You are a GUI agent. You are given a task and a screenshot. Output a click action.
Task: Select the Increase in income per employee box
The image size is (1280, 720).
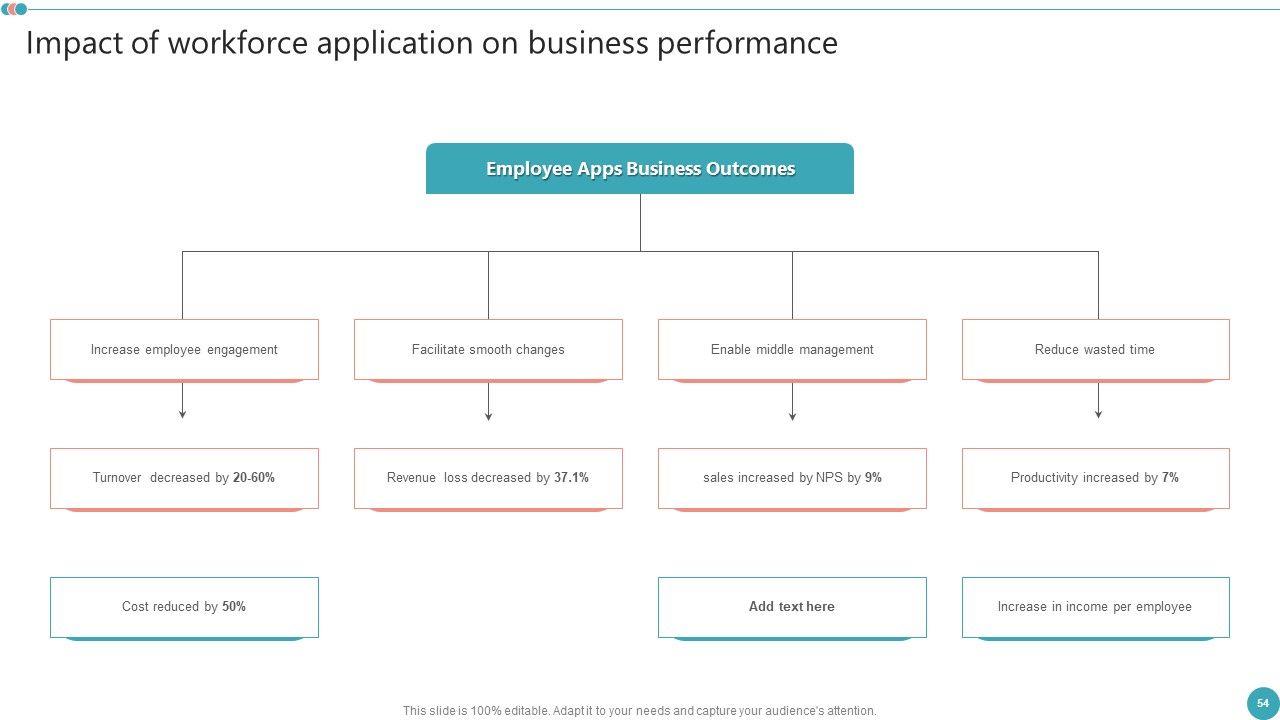click(1095, 607)
